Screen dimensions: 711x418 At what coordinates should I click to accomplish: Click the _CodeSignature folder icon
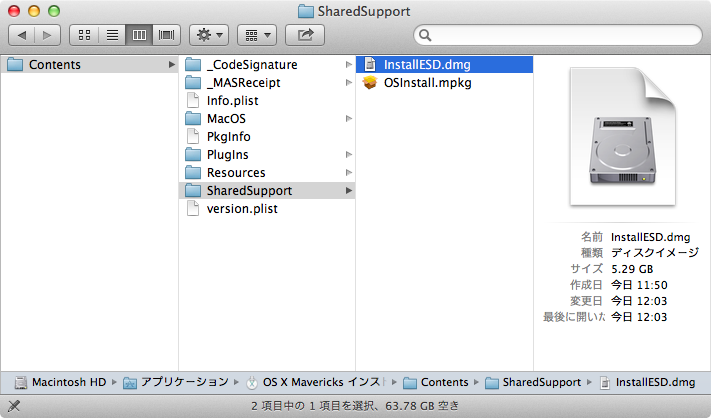pos(193,64)
